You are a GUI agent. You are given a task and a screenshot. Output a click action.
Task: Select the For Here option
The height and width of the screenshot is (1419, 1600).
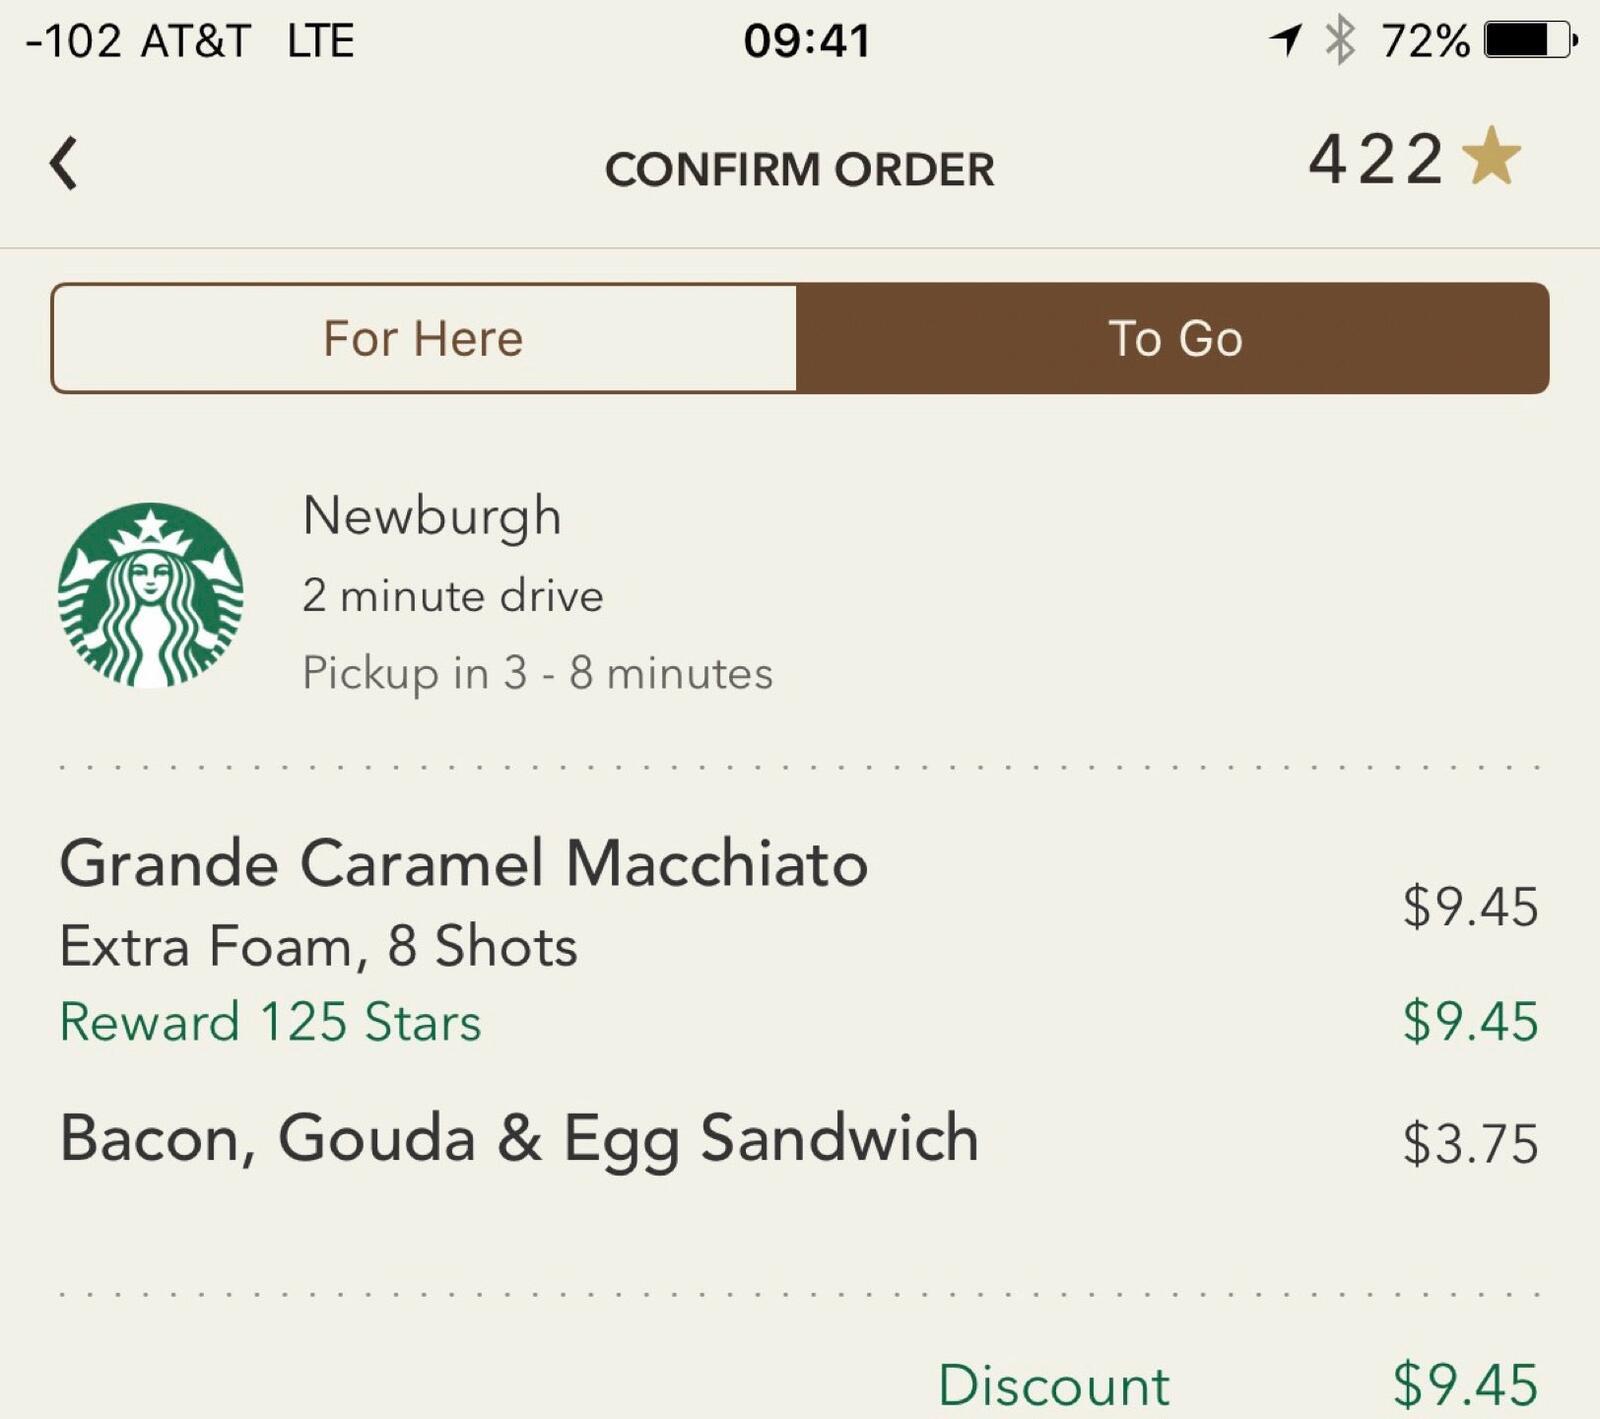(x=424, y=338)
